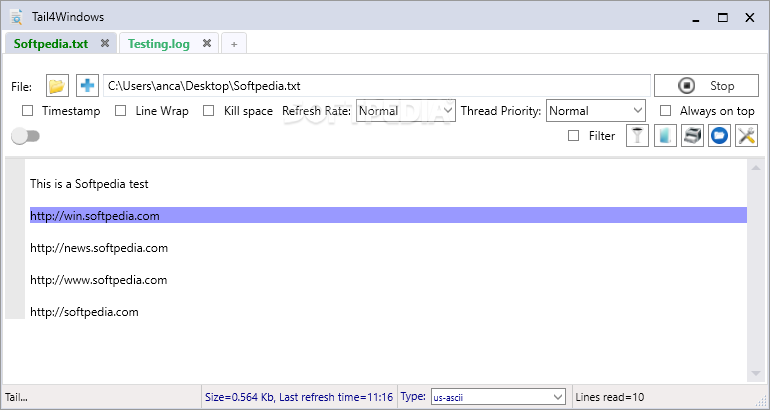Click the scrollbar down arrow
Screen dimensions: 770x410
coord(756,374)
